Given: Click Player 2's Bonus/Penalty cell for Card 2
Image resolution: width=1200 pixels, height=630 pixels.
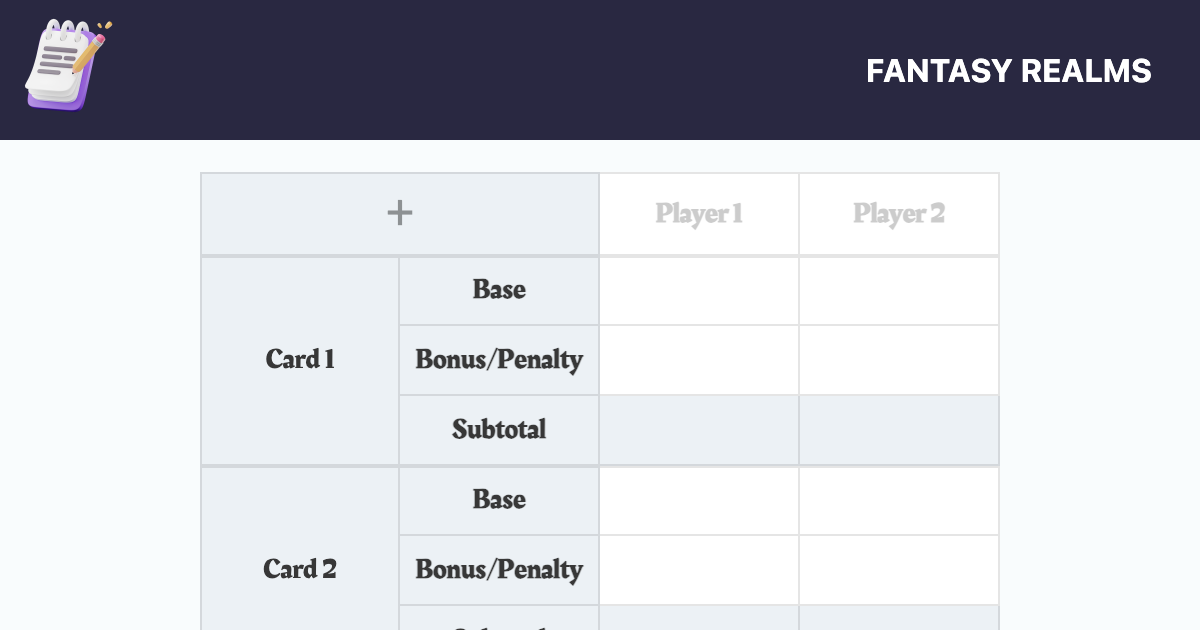Looking at the screenshot, I should click(898, 569).
